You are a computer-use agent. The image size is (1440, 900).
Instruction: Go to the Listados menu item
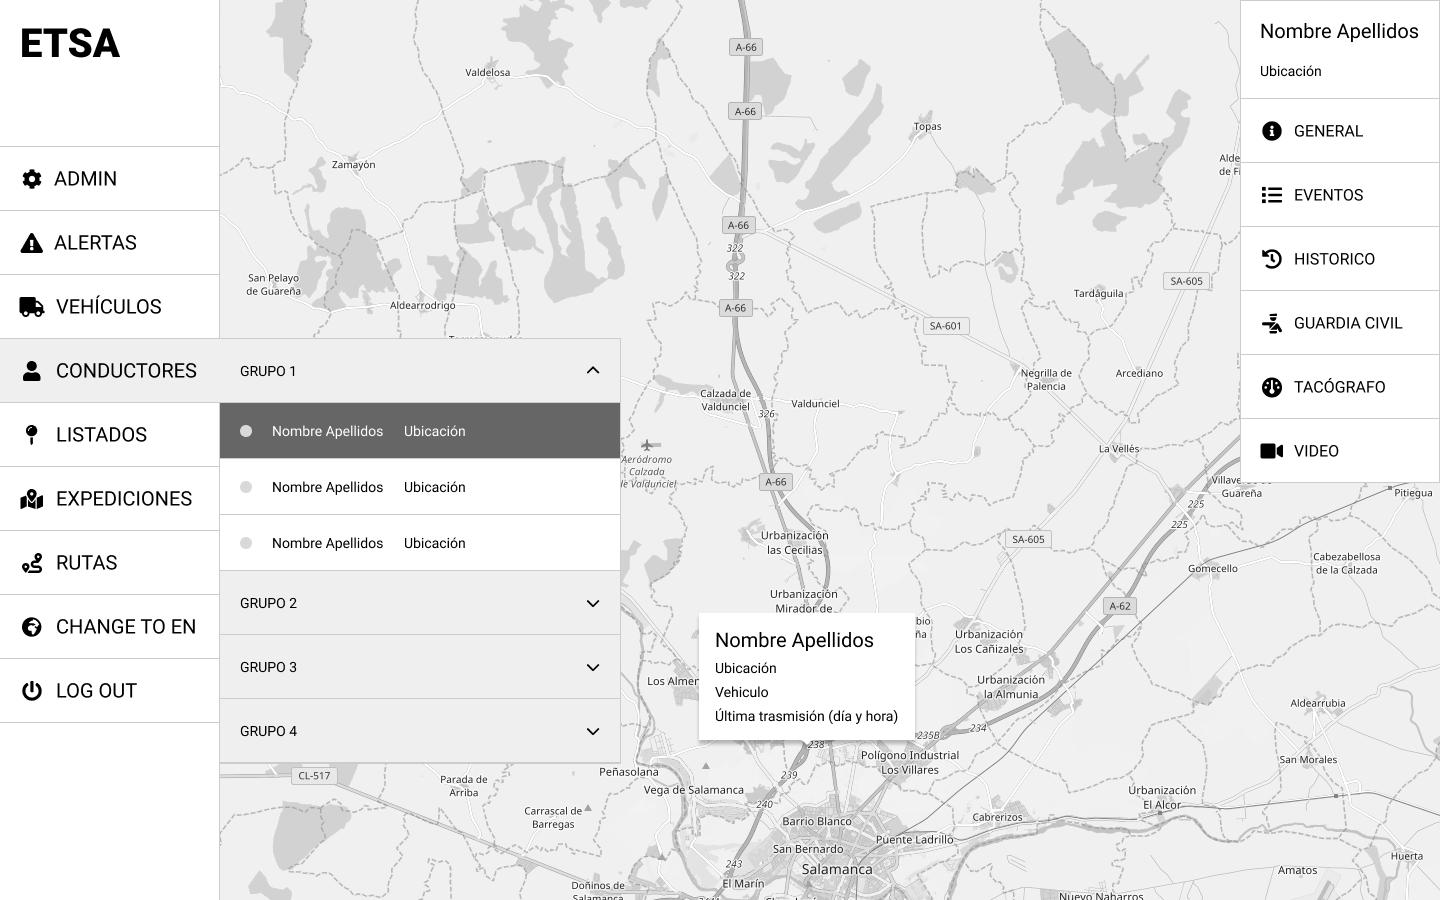click(101, 435)
